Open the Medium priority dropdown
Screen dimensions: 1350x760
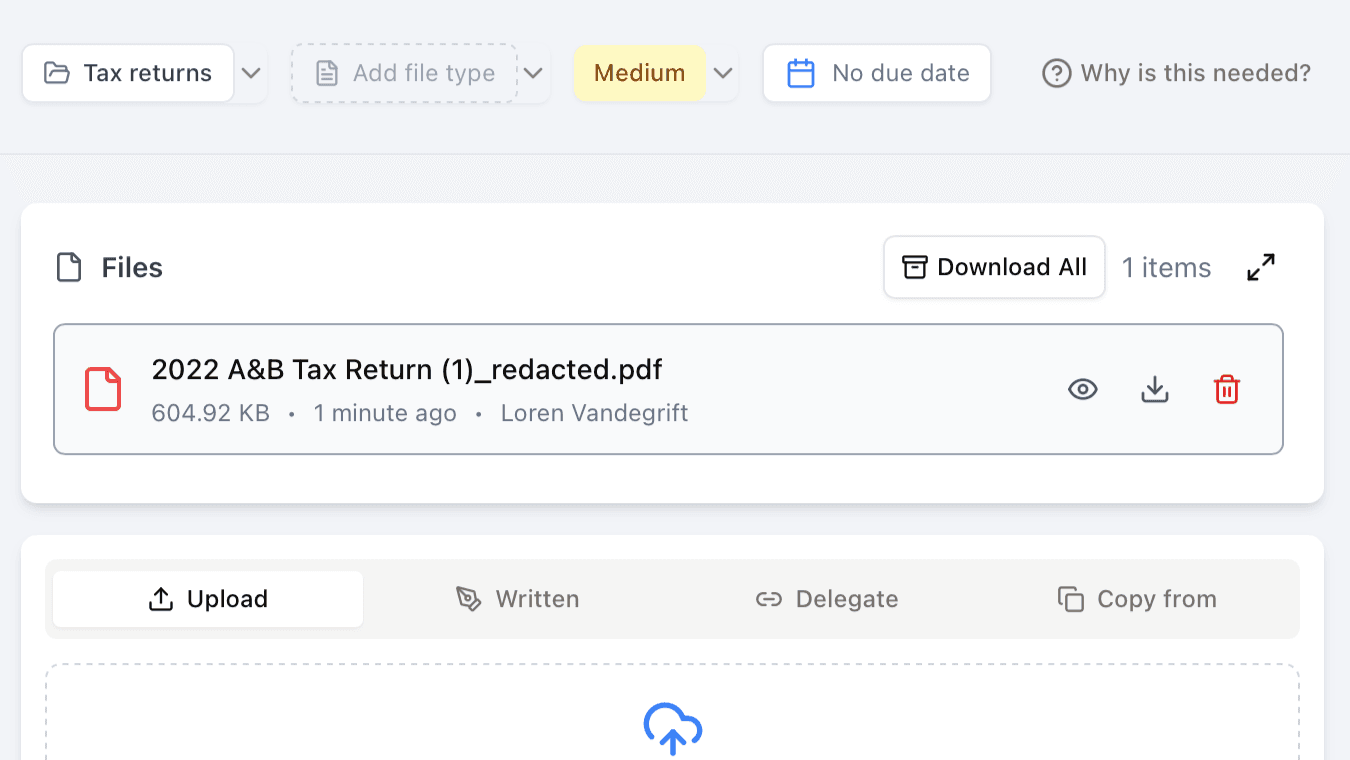pyautogui.click(x=723, y=72)
